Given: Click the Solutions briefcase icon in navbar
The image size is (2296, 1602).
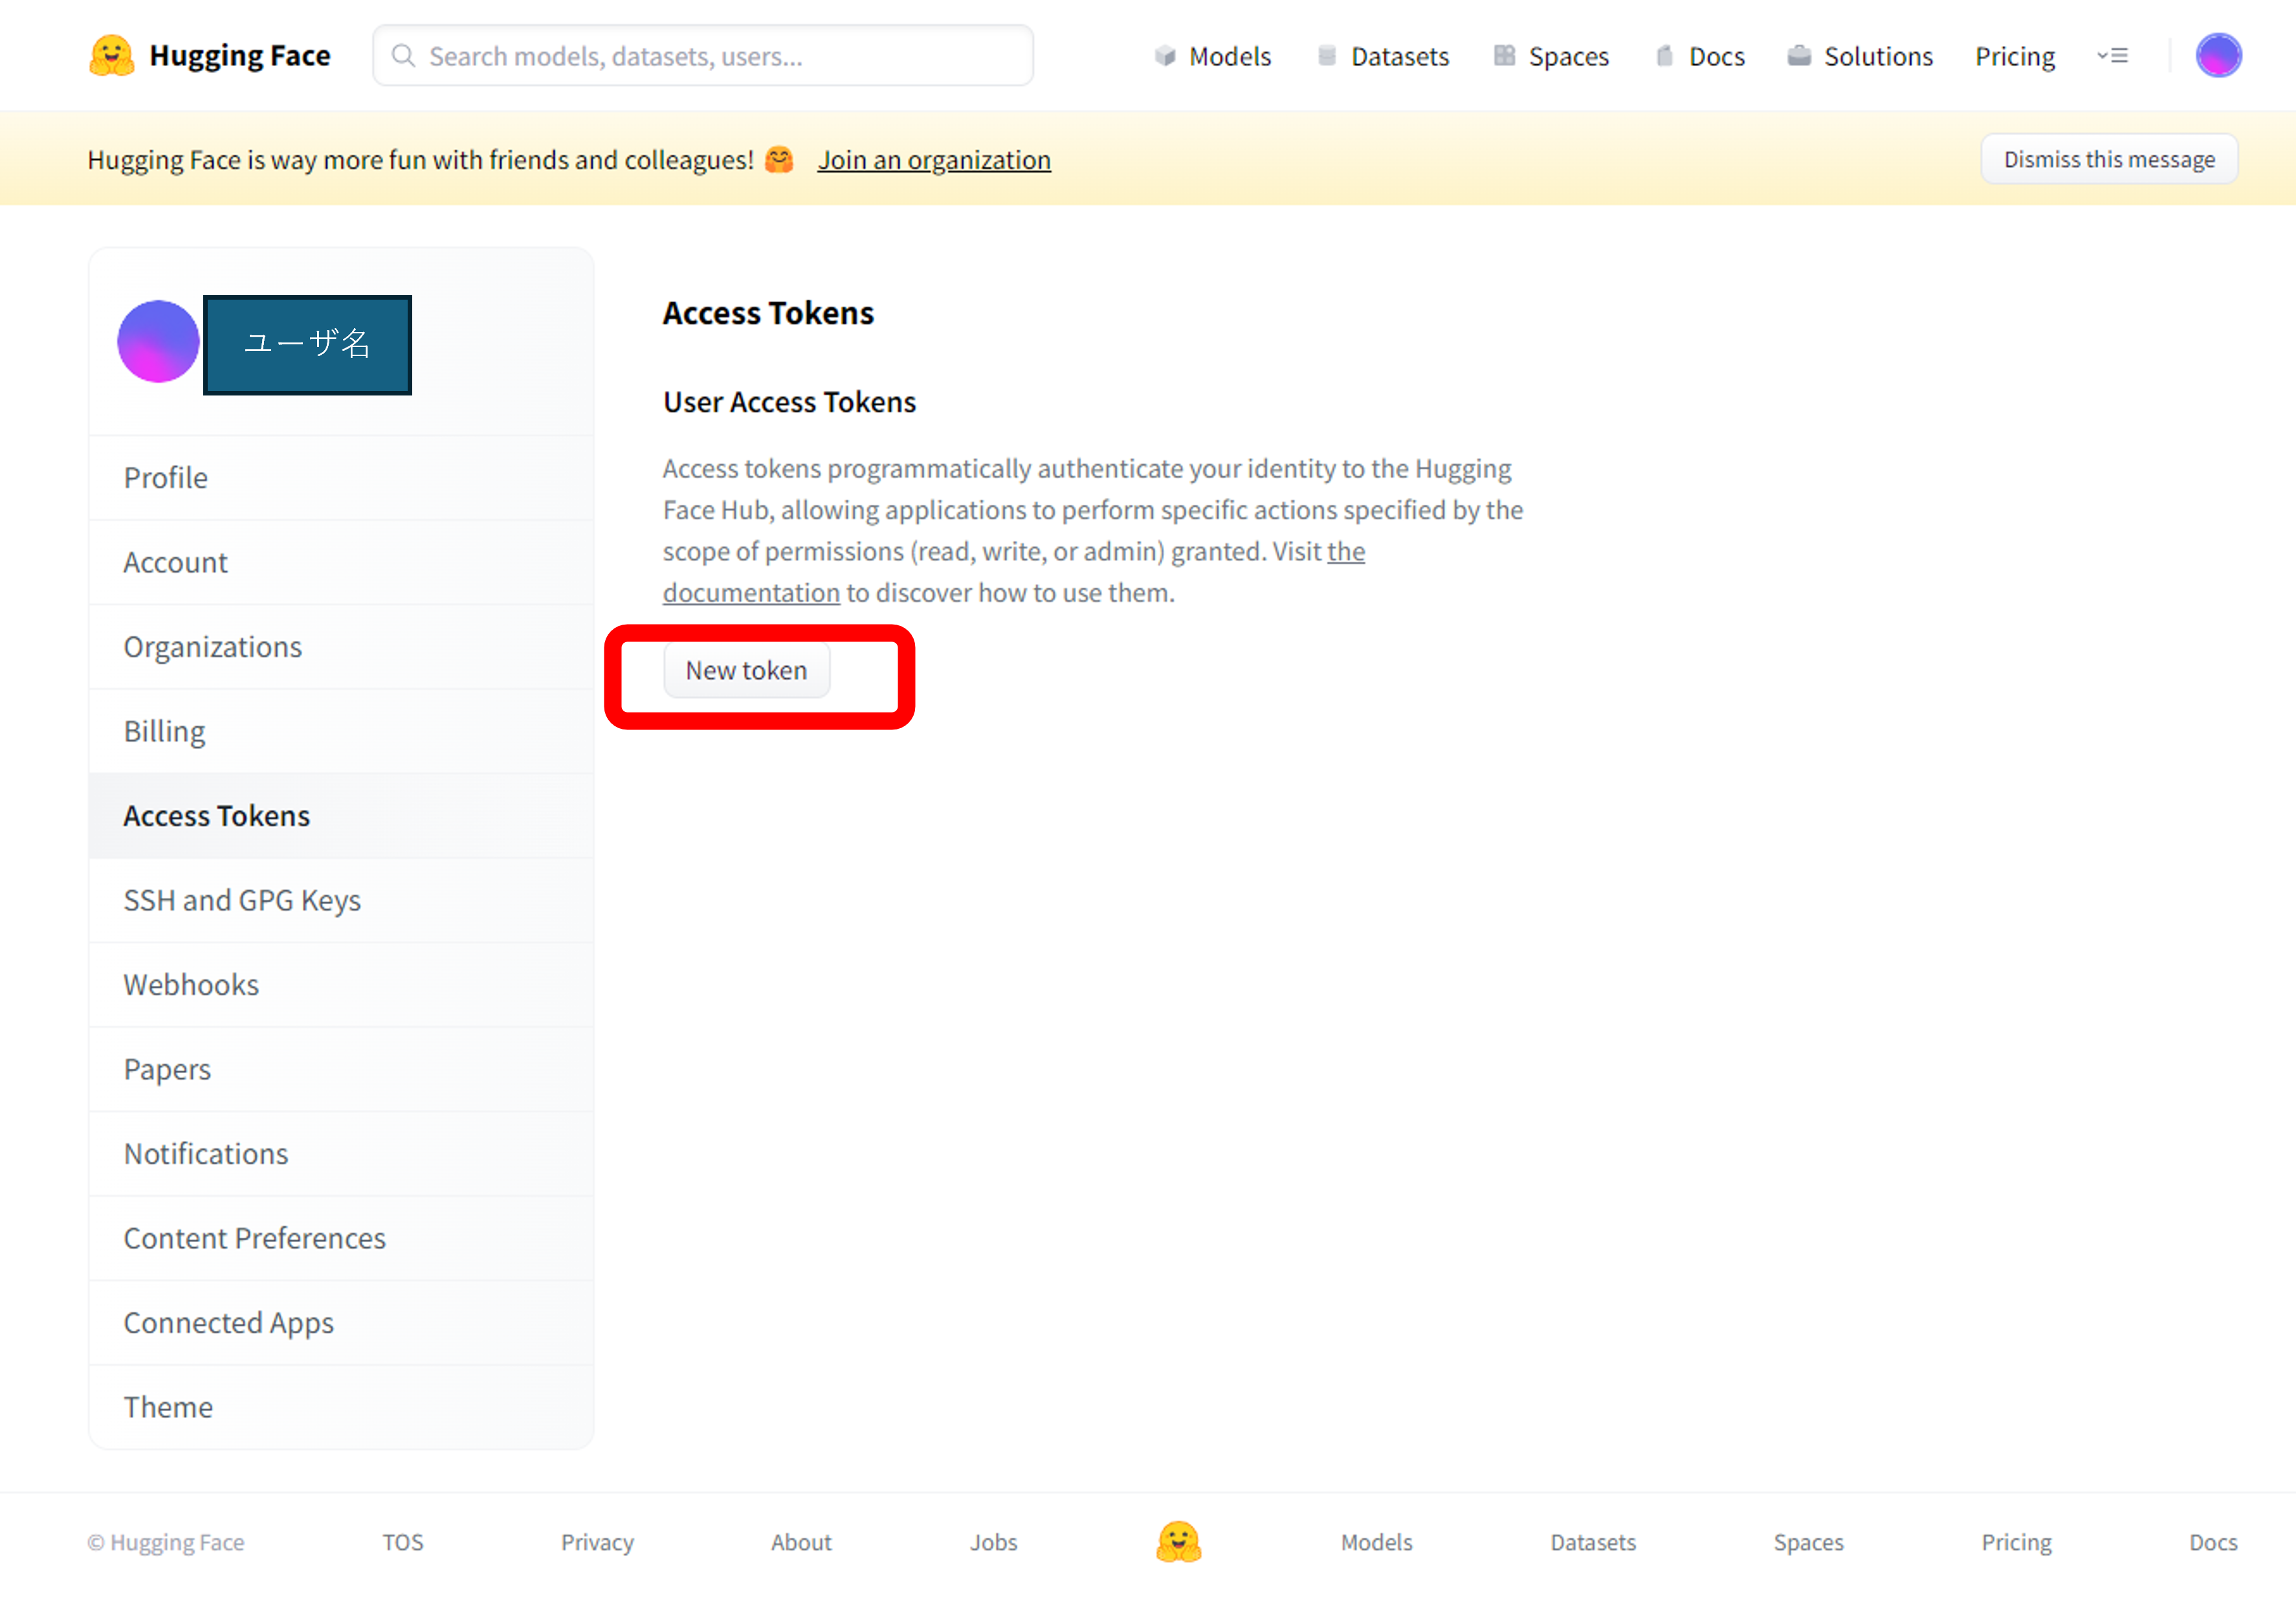Looking at the screenshot, I should coord(1799,56).
